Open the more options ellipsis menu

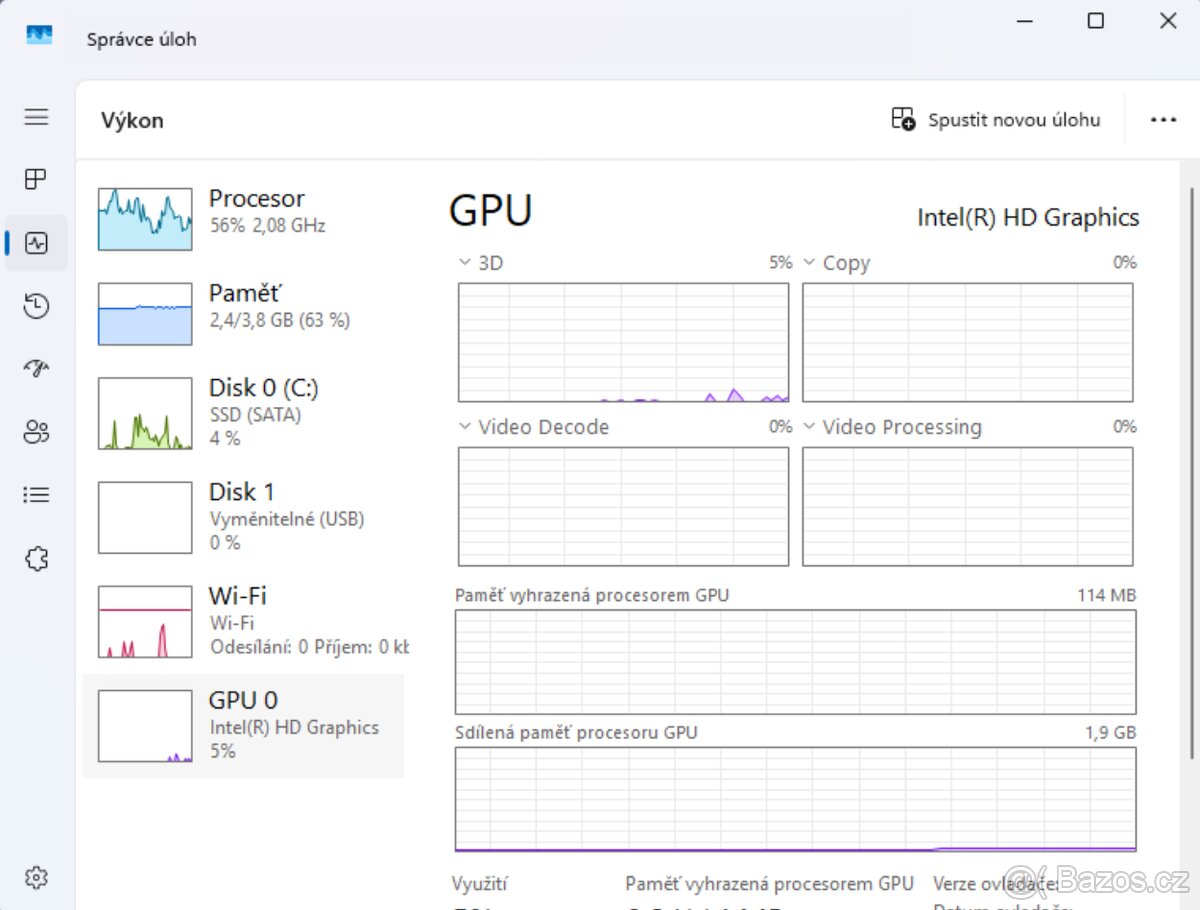[x=1163, y=119]
